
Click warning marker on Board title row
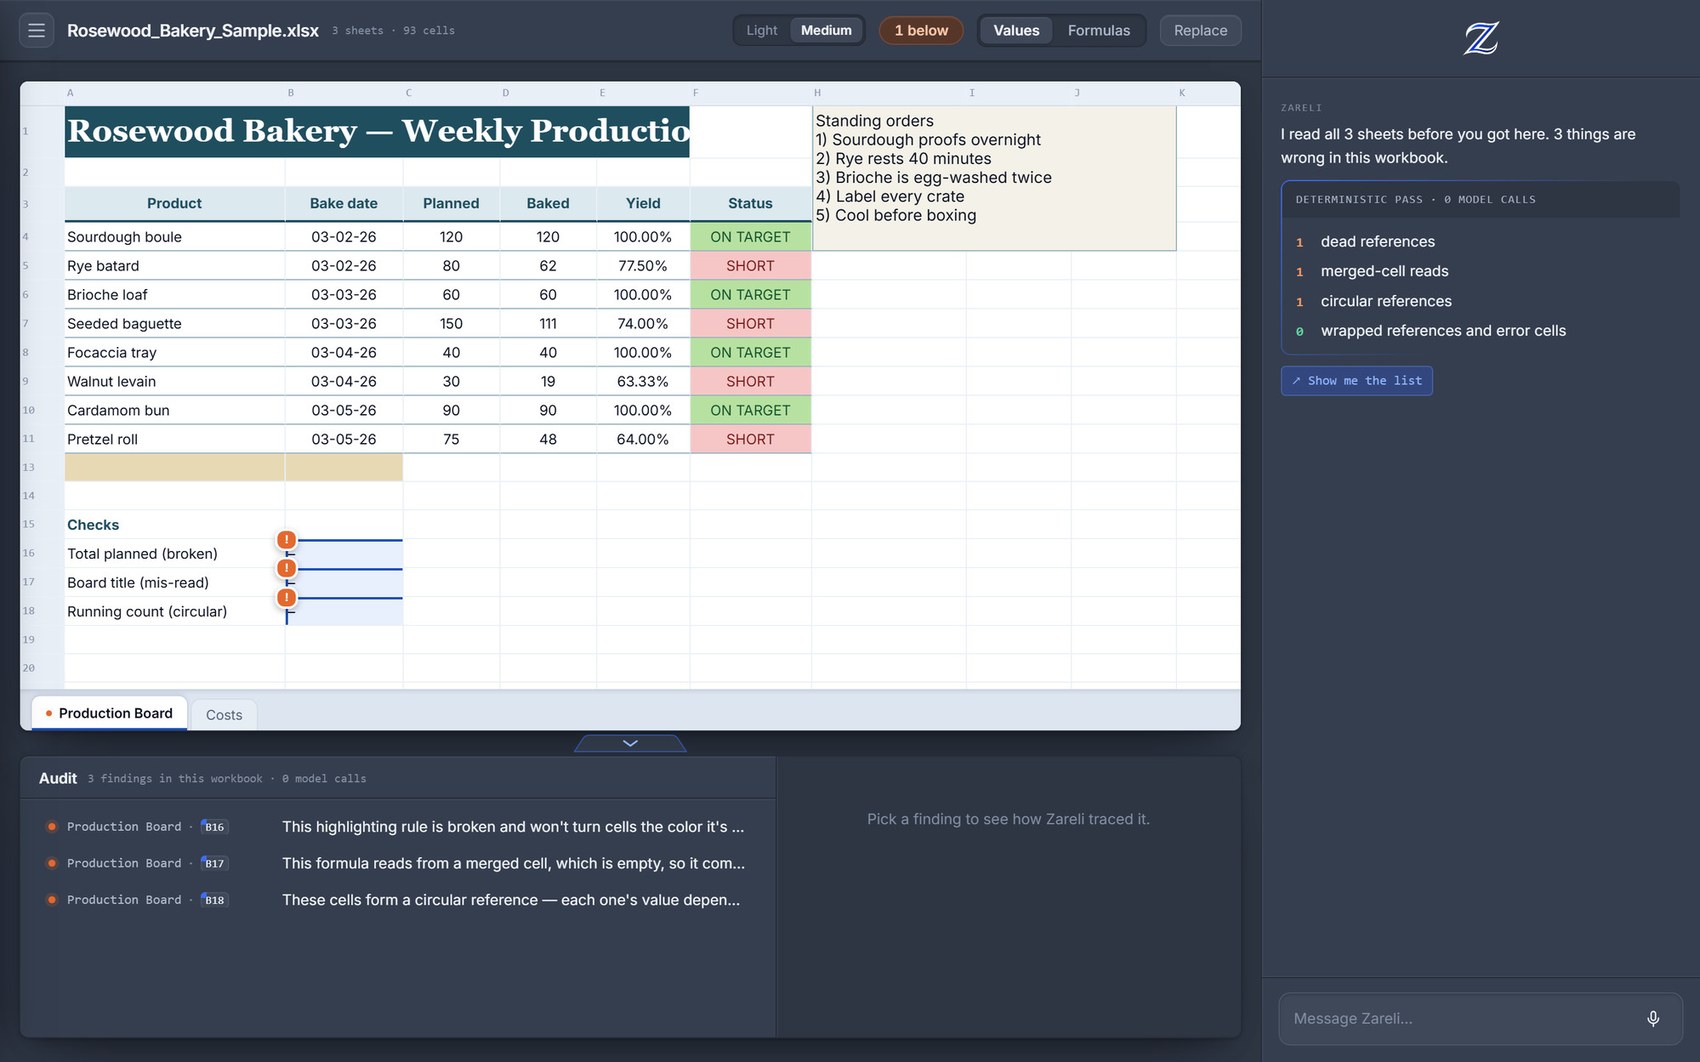coord(286,568)
